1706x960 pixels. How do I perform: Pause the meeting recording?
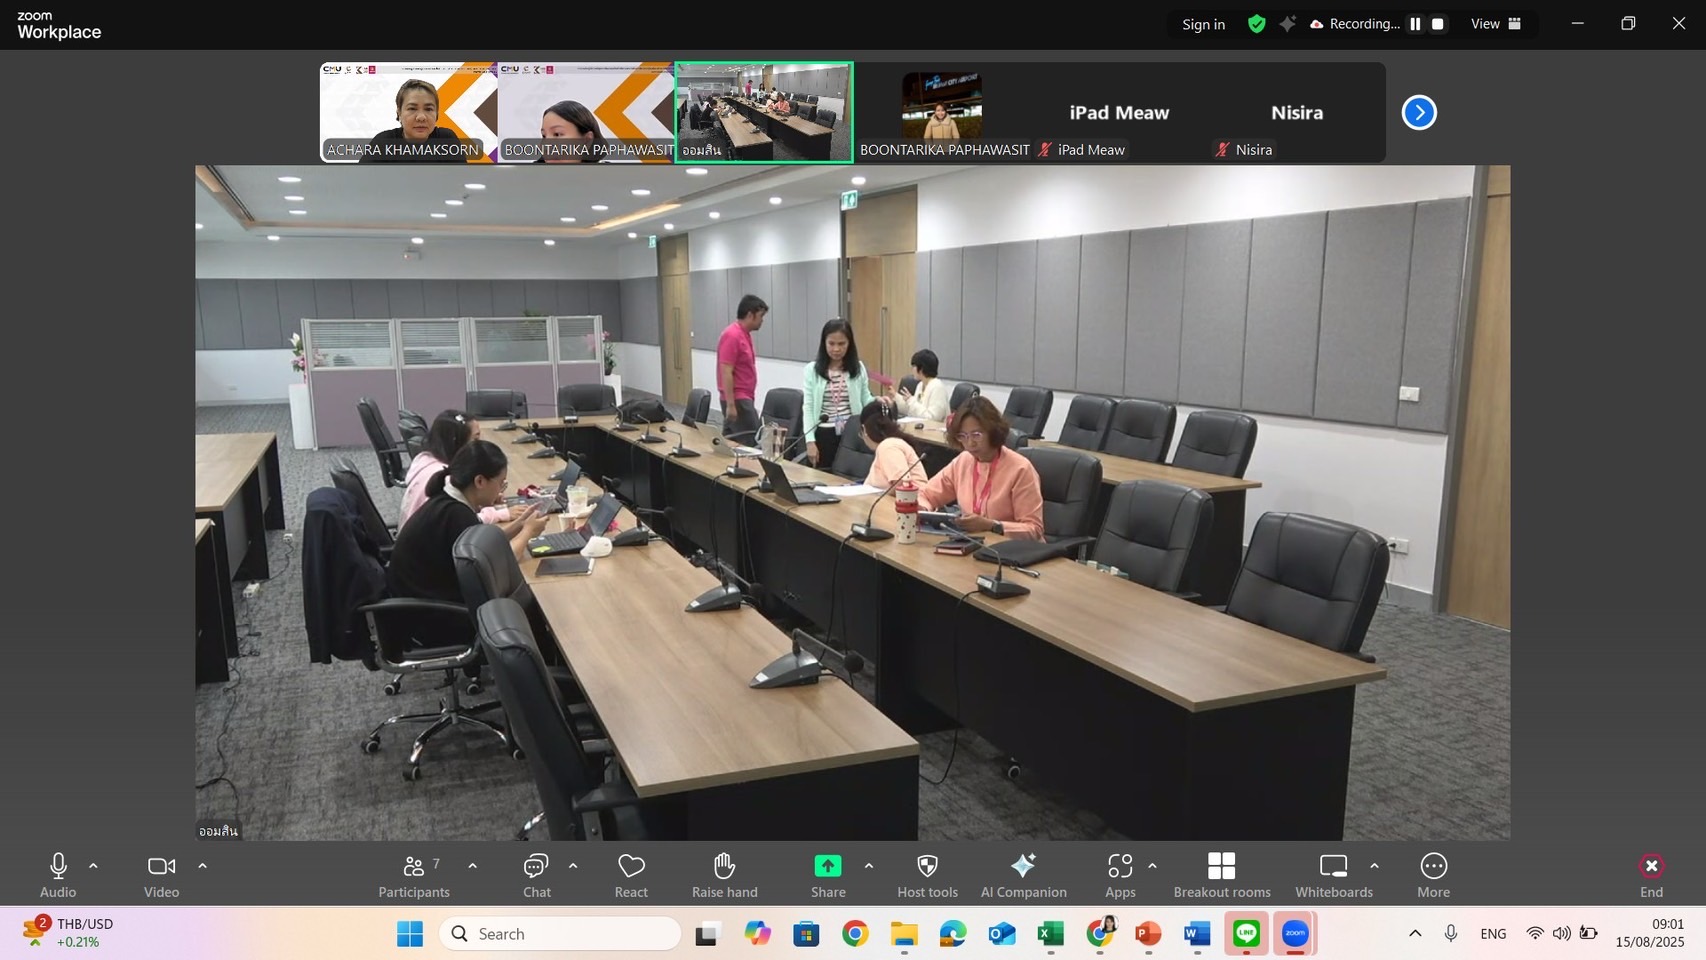pyautogui.click(x=1415, y=24)
